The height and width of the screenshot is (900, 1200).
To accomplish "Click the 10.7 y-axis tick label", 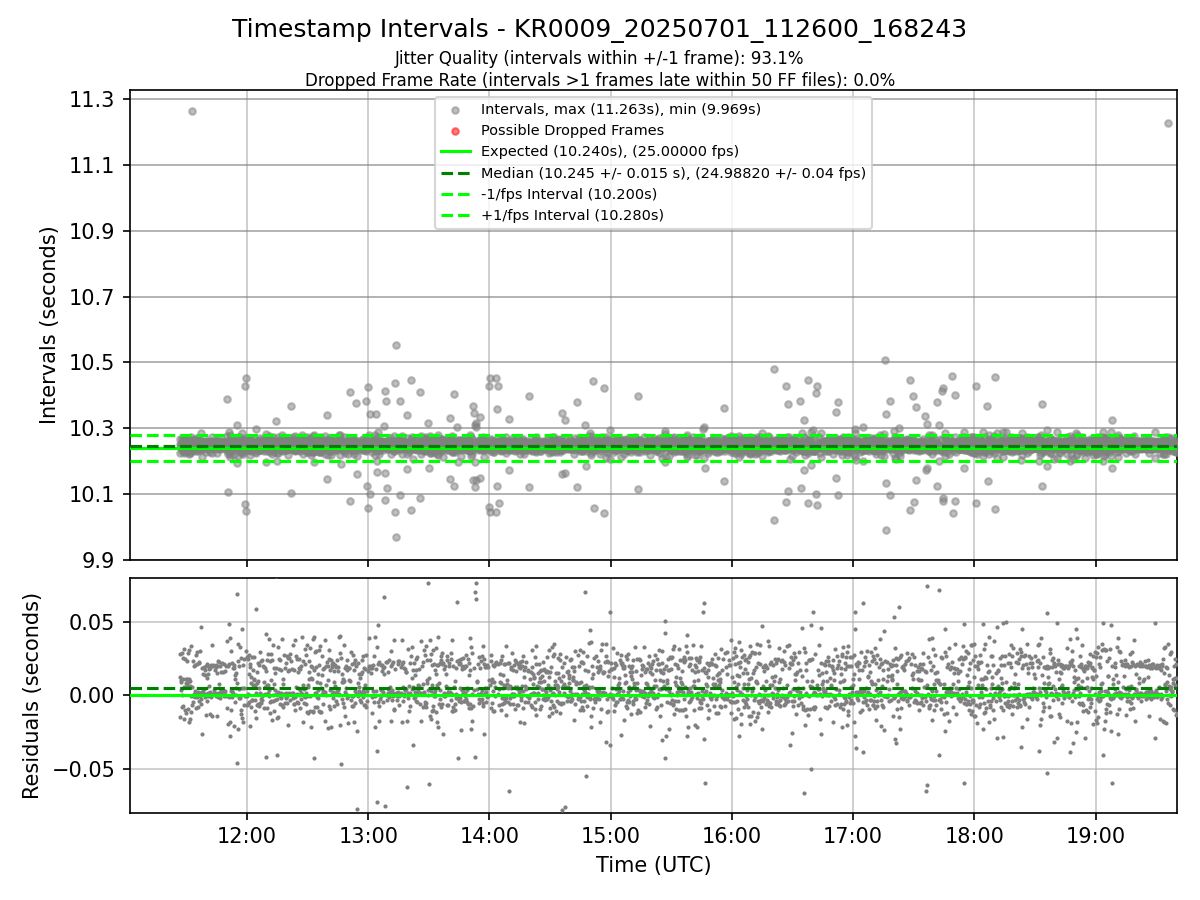I will click(x=94, y=297).
